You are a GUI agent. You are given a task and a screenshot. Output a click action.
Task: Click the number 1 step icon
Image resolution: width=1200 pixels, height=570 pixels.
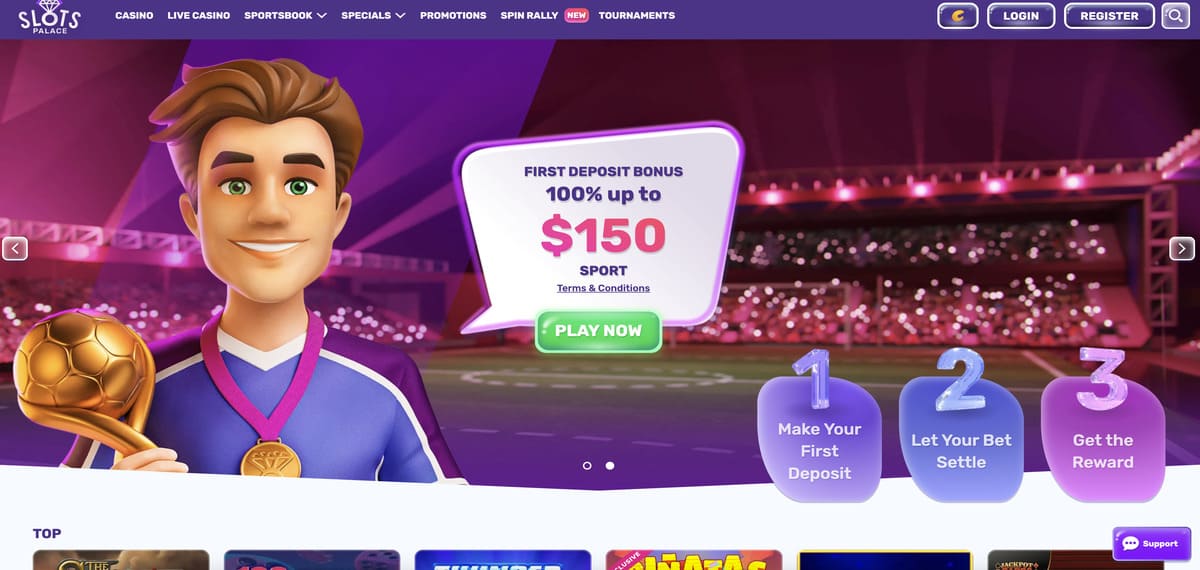(x=819, y=378)
